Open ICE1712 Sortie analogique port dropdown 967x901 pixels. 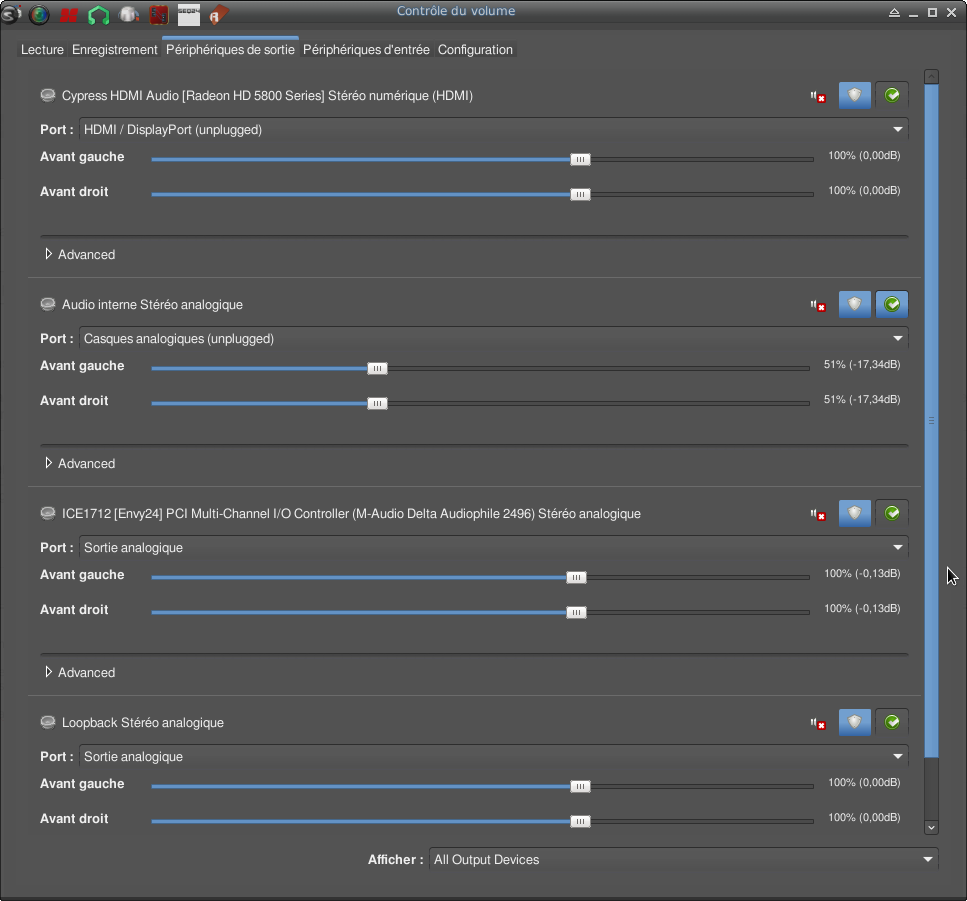[x=493, y=548]
